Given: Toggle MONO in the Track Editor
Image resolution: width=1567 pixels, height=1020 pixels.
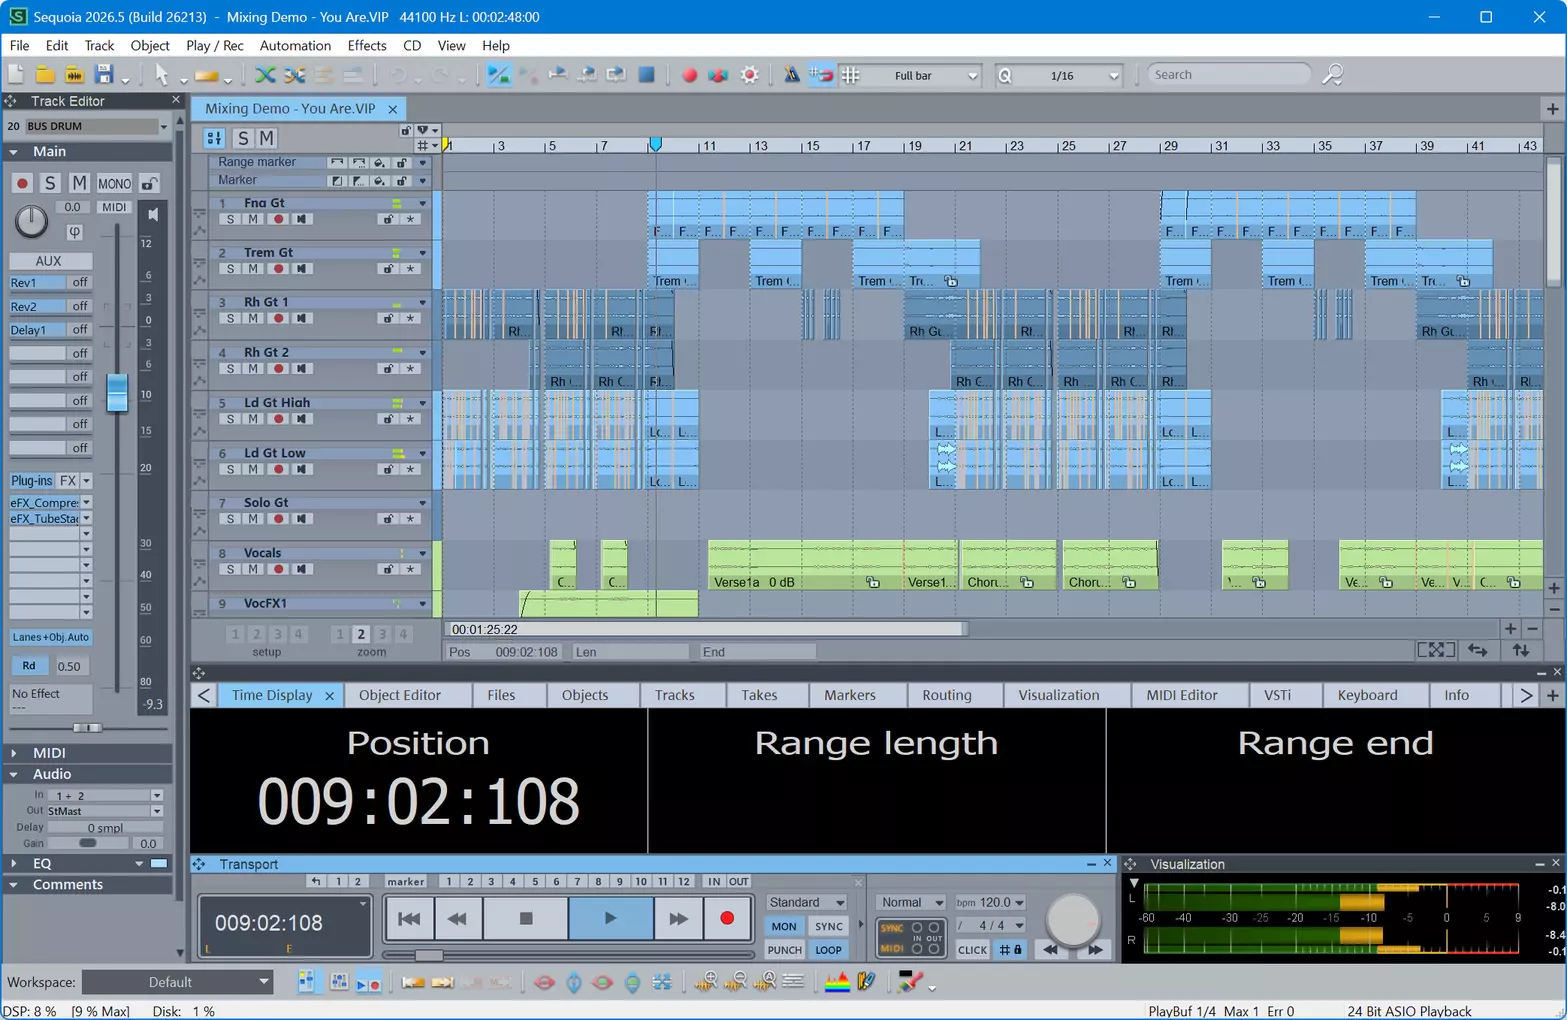Looking at the screenshot, I should tap(114, 184).
